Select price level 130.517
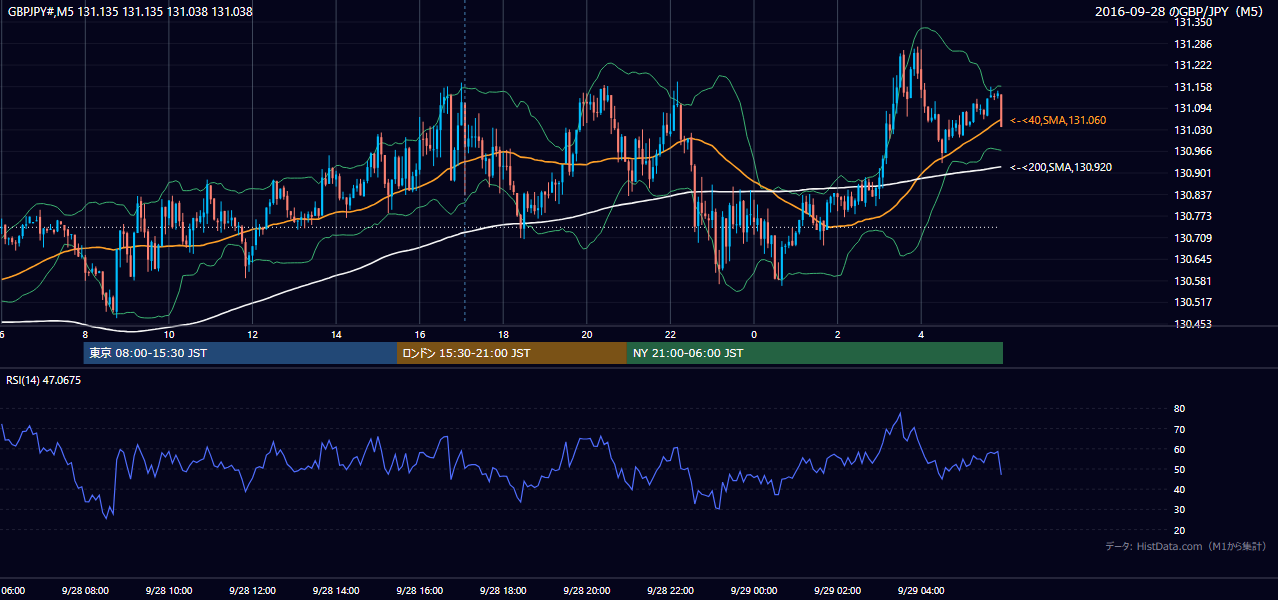The height and width of the screenshot is (600, 1278). point(1194,302)
